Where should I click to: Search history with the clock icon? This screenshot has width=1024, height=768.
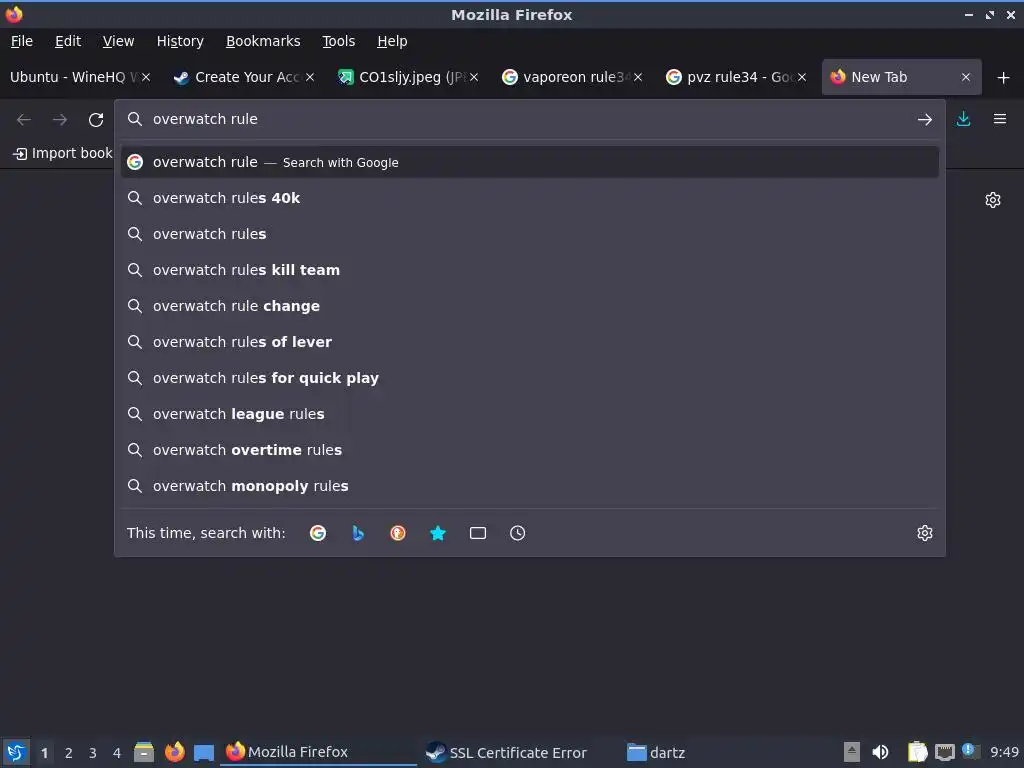[x=517, y=533]
